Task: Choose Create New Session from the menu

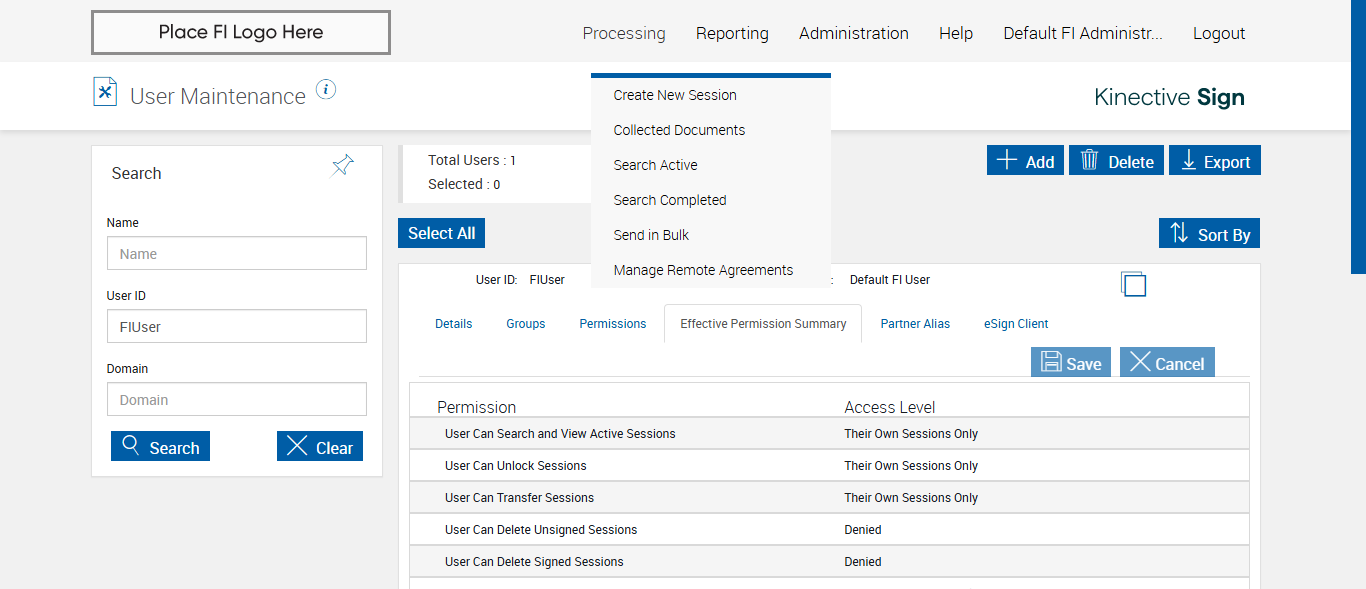Action: (x=675, y=95)
